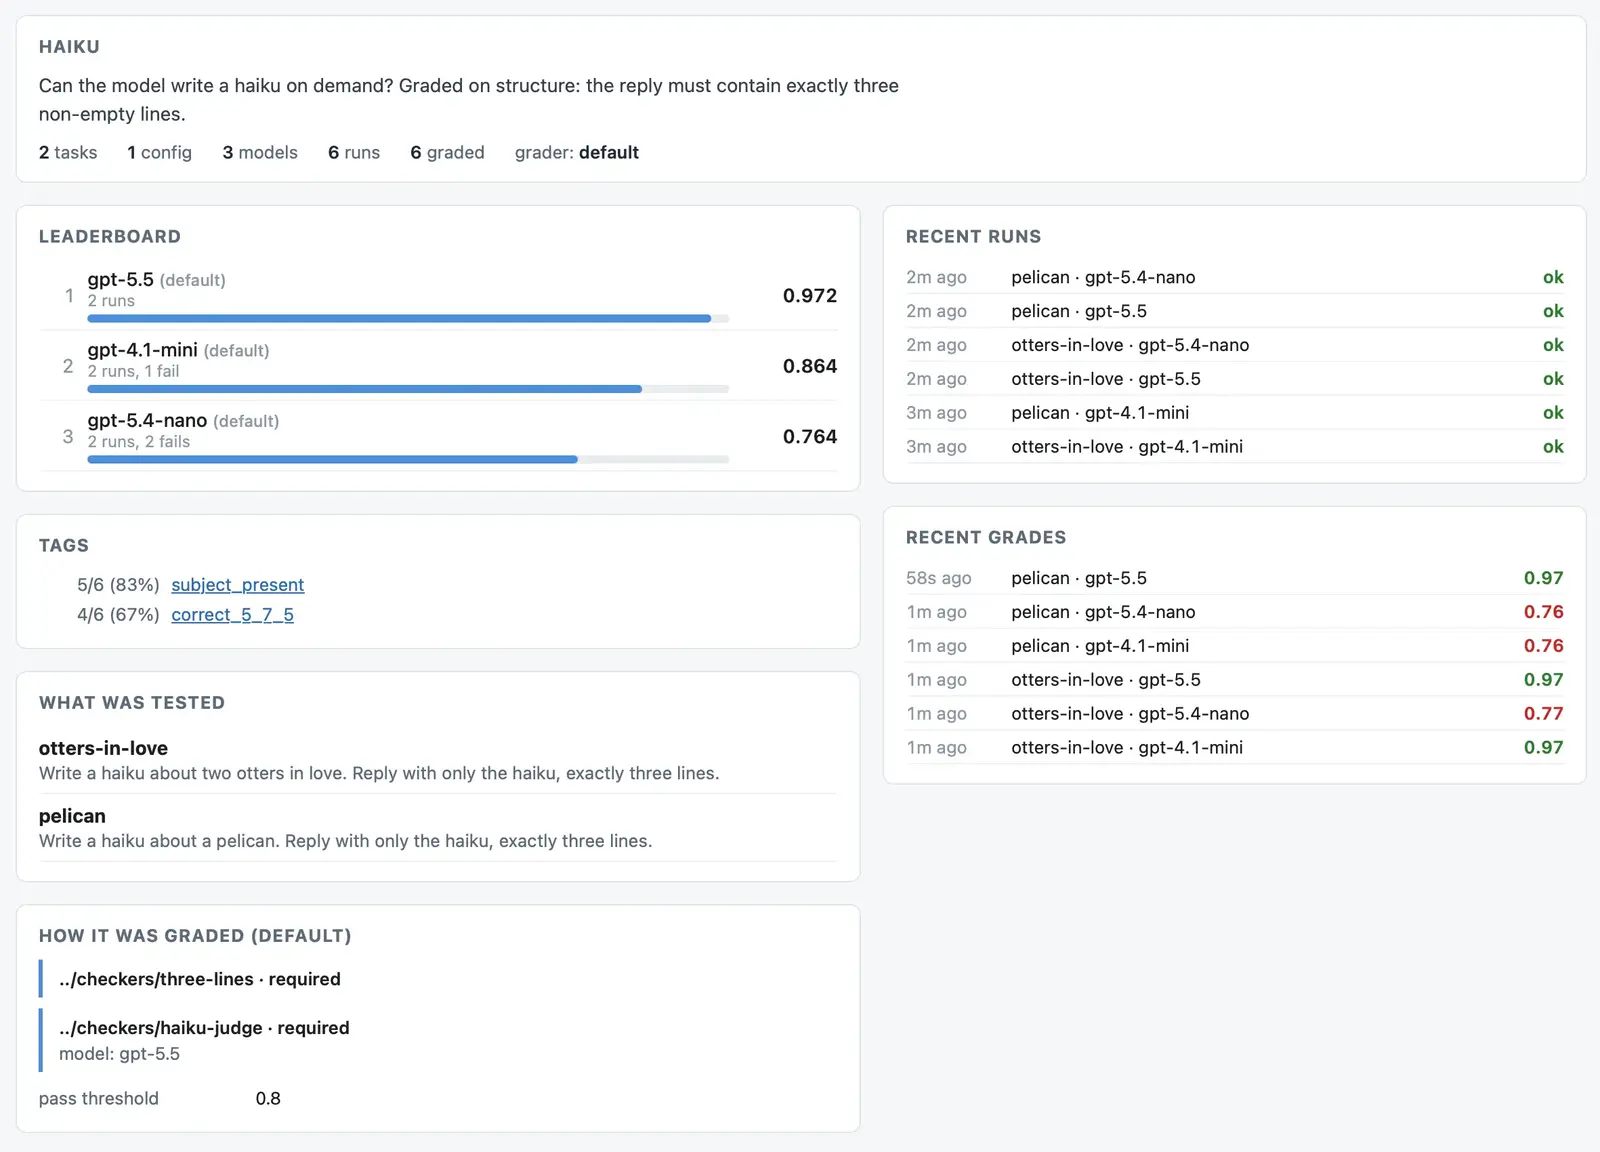The image size is (1600, 1152).
Task: Click the 0.764 leaderboard score
Action: pos(810,437)
